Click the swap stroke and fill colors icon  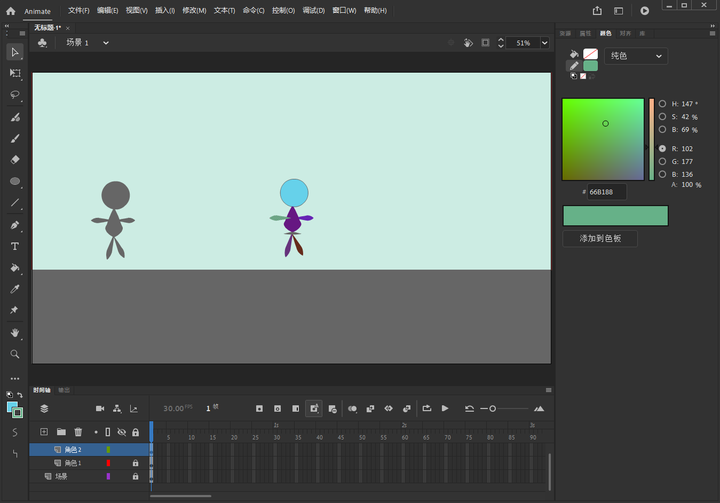(20, 395)
